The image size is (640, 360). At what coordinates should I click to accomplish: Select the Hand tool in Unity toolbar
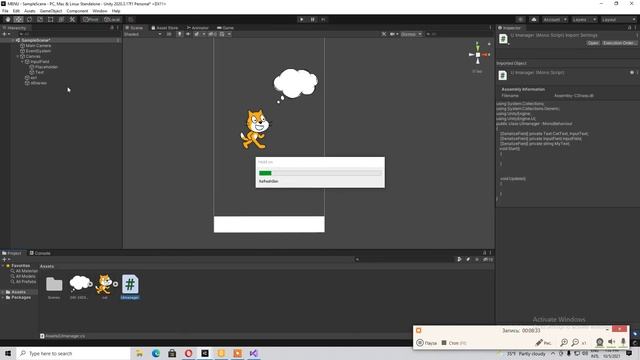8,19
